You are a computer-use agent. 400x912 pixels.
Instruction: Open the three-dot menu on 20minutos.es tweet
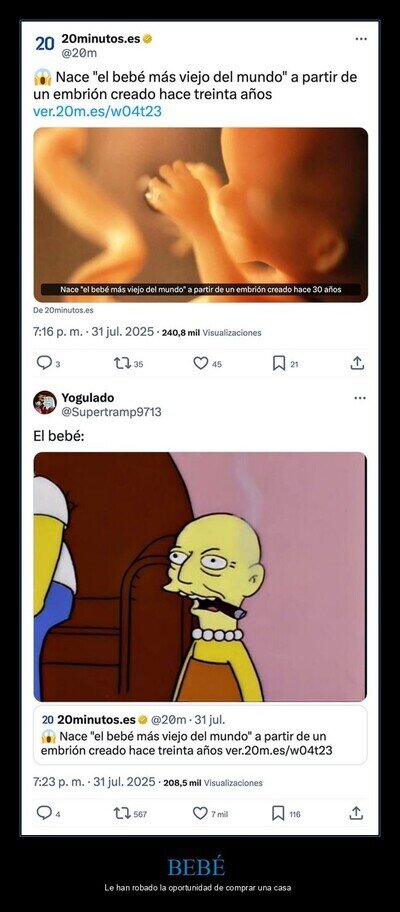tap(360, 39)
